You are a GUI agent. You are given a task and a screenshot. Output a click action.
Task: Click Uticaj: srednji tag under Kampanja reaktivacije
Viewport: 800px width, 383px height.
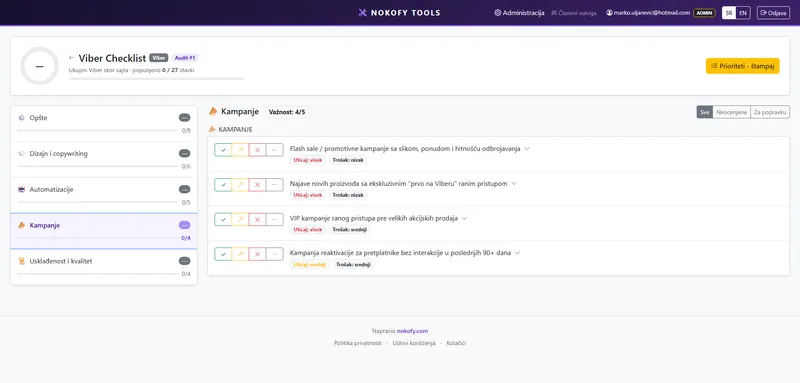click(x=310, y=265)
